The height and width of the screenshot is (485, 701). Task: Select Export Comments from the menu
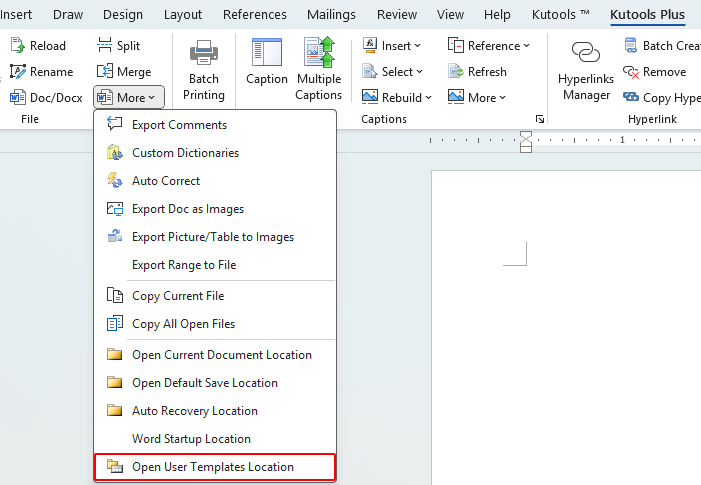pos(179,125)
